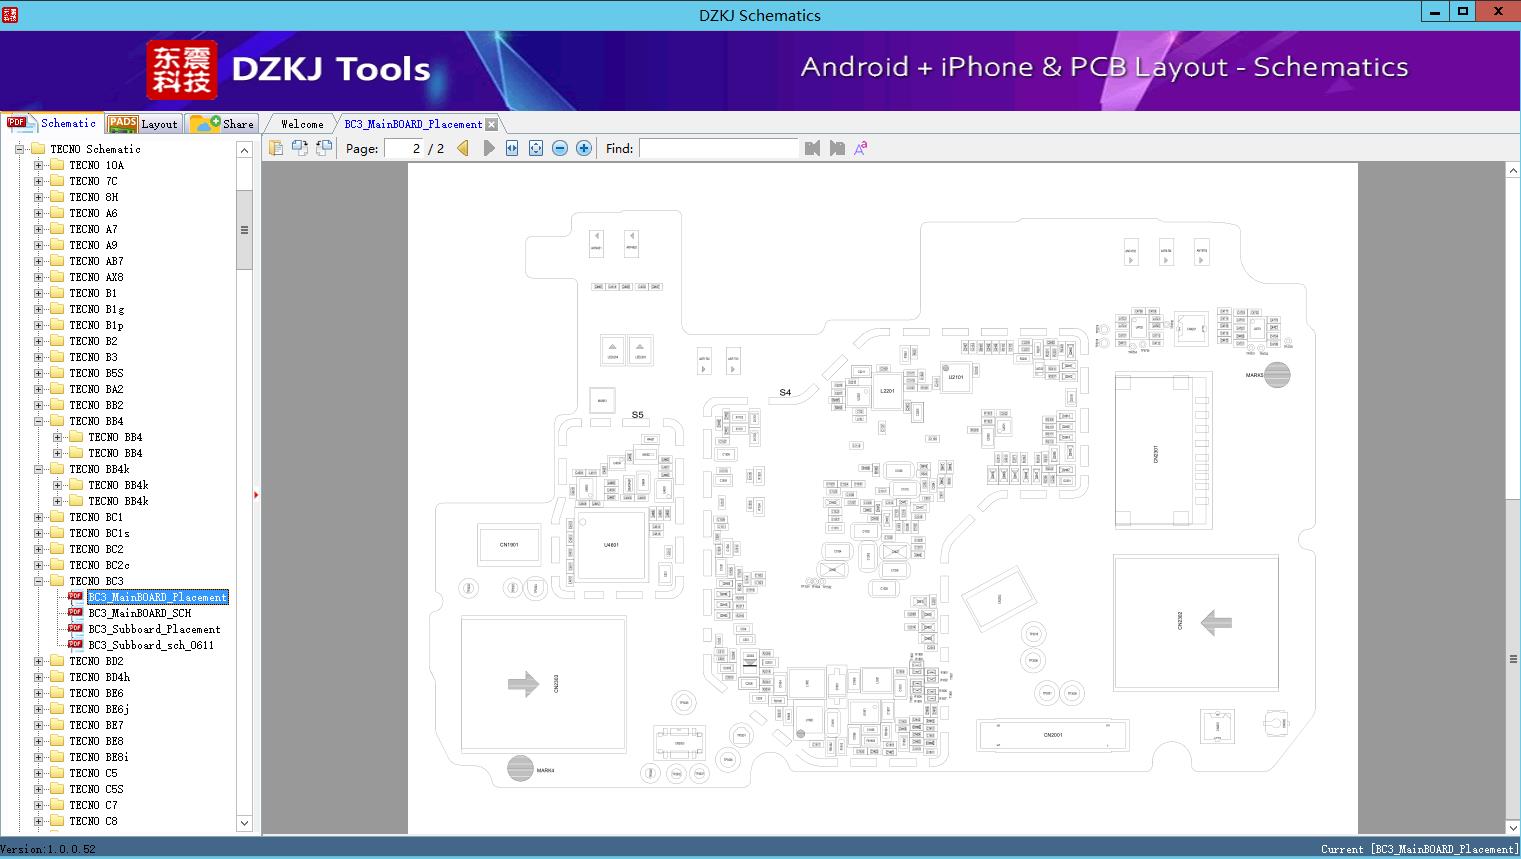Click the TECNO BE6j folder icon
The image size is (1521, 859).
(x=57, y=709)
